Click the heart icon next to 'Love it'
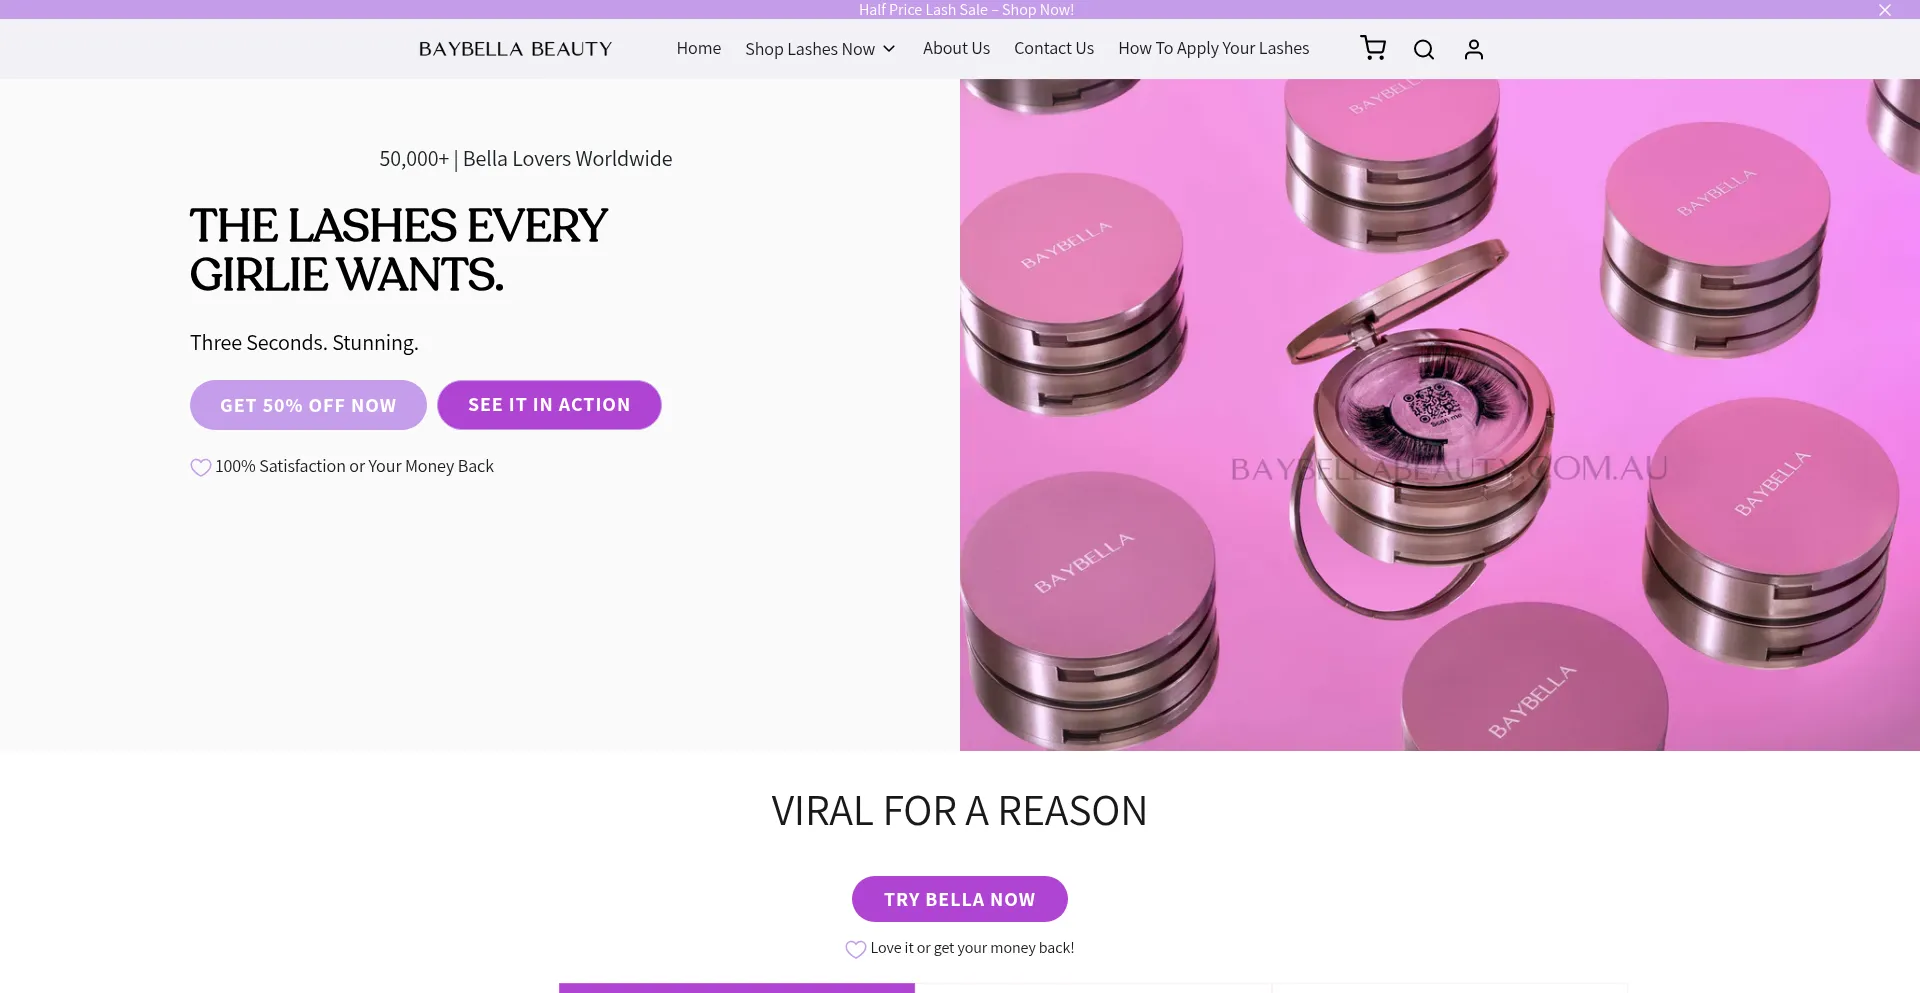This screenshot has width=1920, height=993. pos(855,948)
